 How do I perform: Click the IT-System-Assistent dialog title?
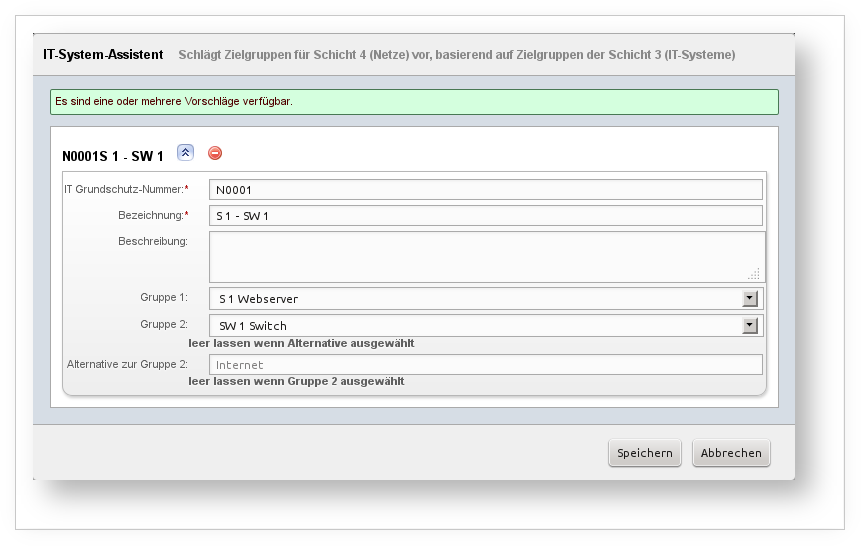pyautogui.click(x=103, y=55)
